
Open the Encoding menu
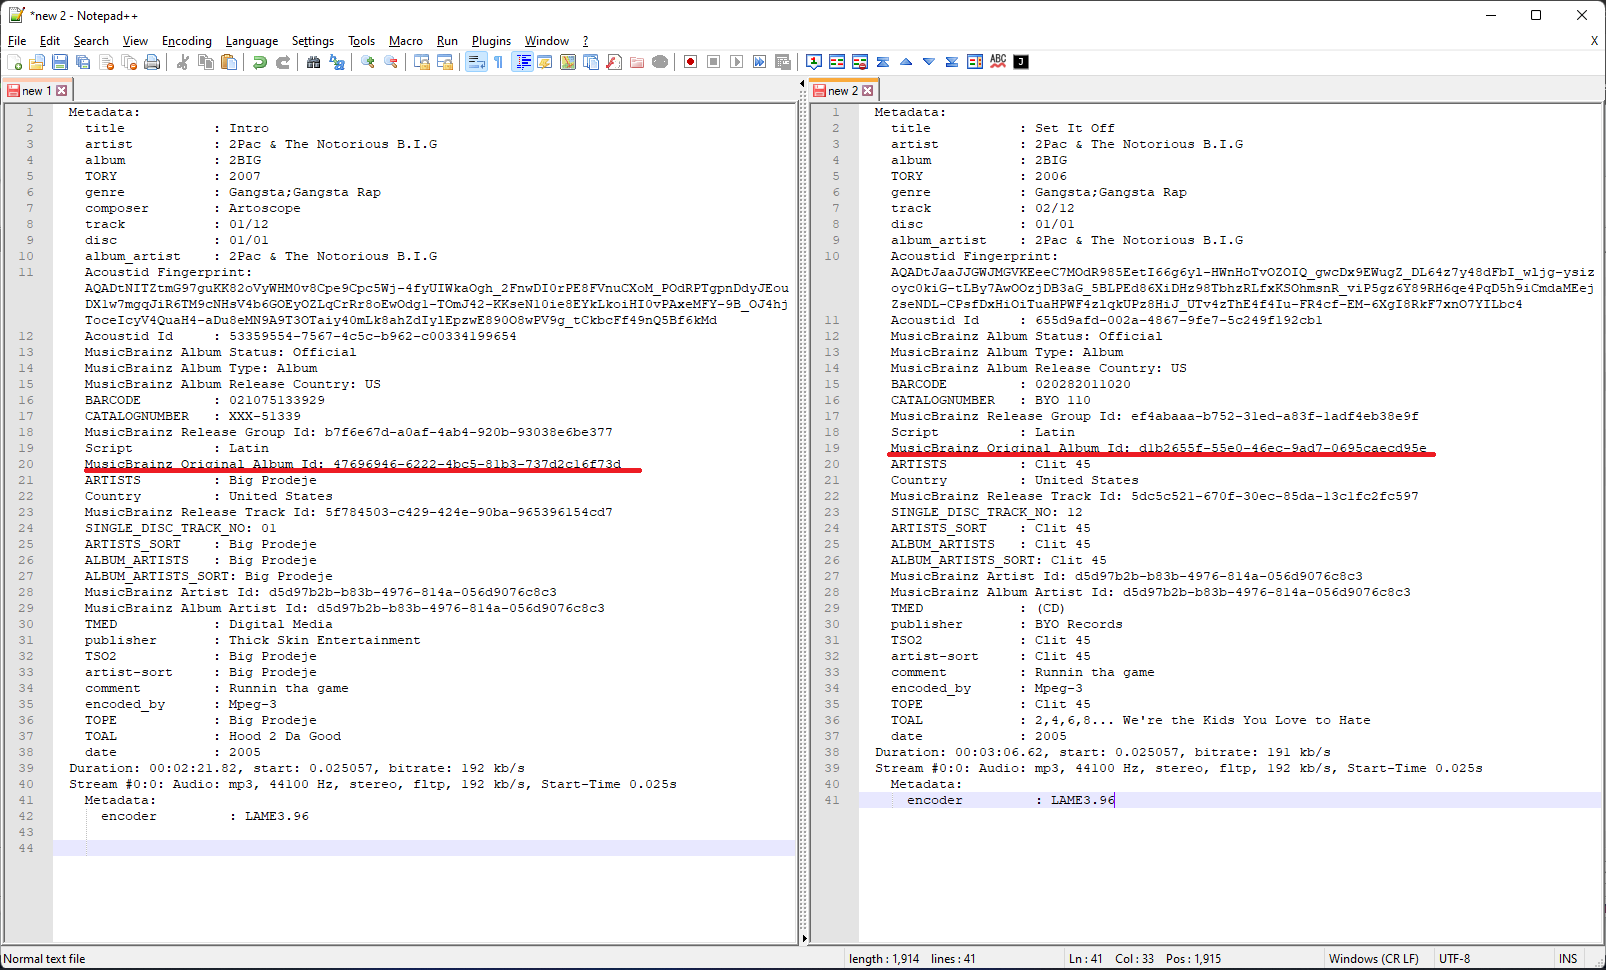tap(187, 41)
